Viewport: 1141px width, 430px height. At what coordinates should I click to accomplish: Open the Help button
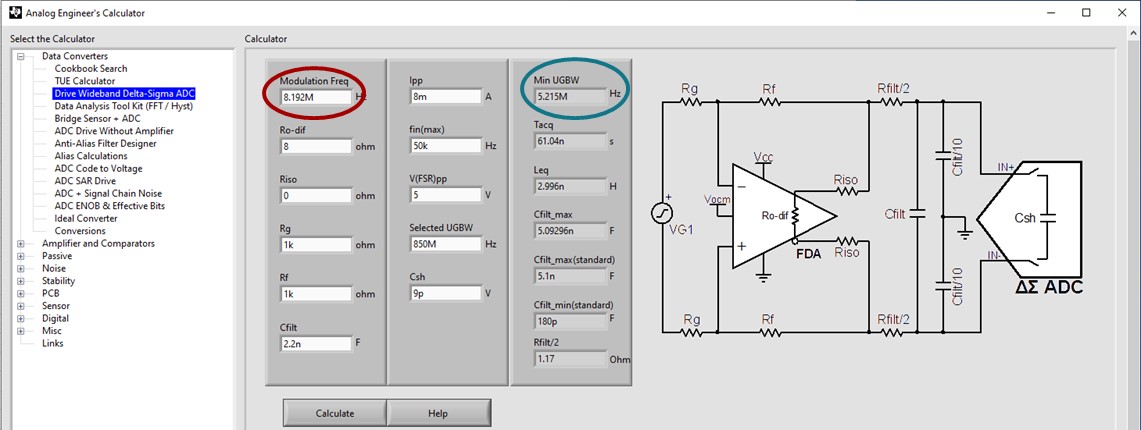[438, 413]
